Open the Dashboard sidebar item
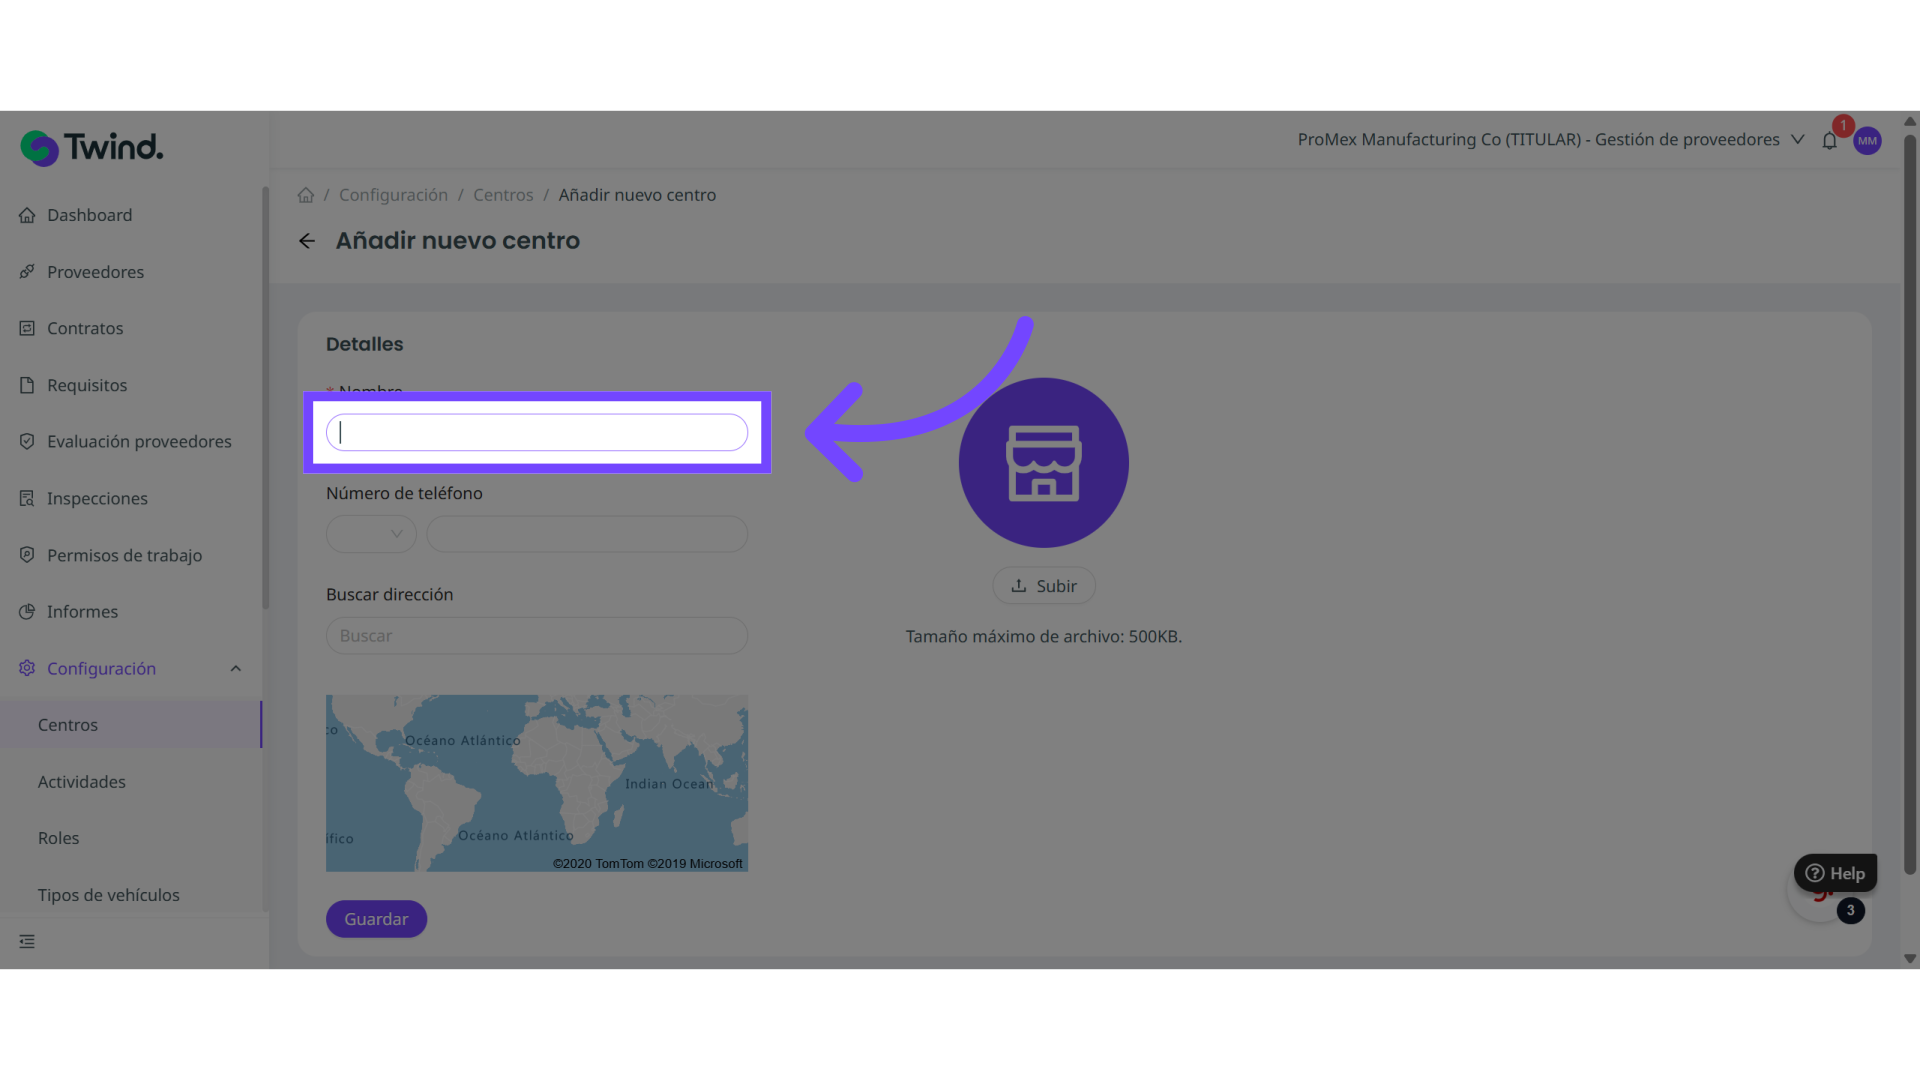 click(x=89, y=215)
